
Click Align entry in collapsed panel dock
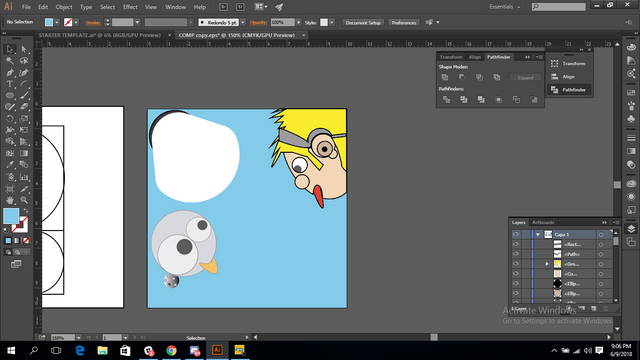pyautogui.click(x=569, y=77)
